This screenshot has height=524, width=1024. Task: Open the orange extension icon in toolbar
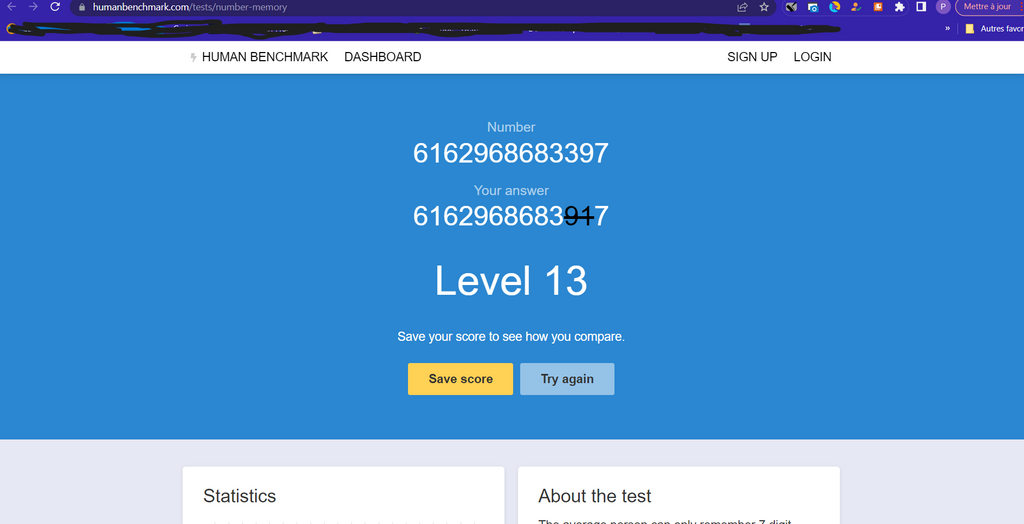877,7
